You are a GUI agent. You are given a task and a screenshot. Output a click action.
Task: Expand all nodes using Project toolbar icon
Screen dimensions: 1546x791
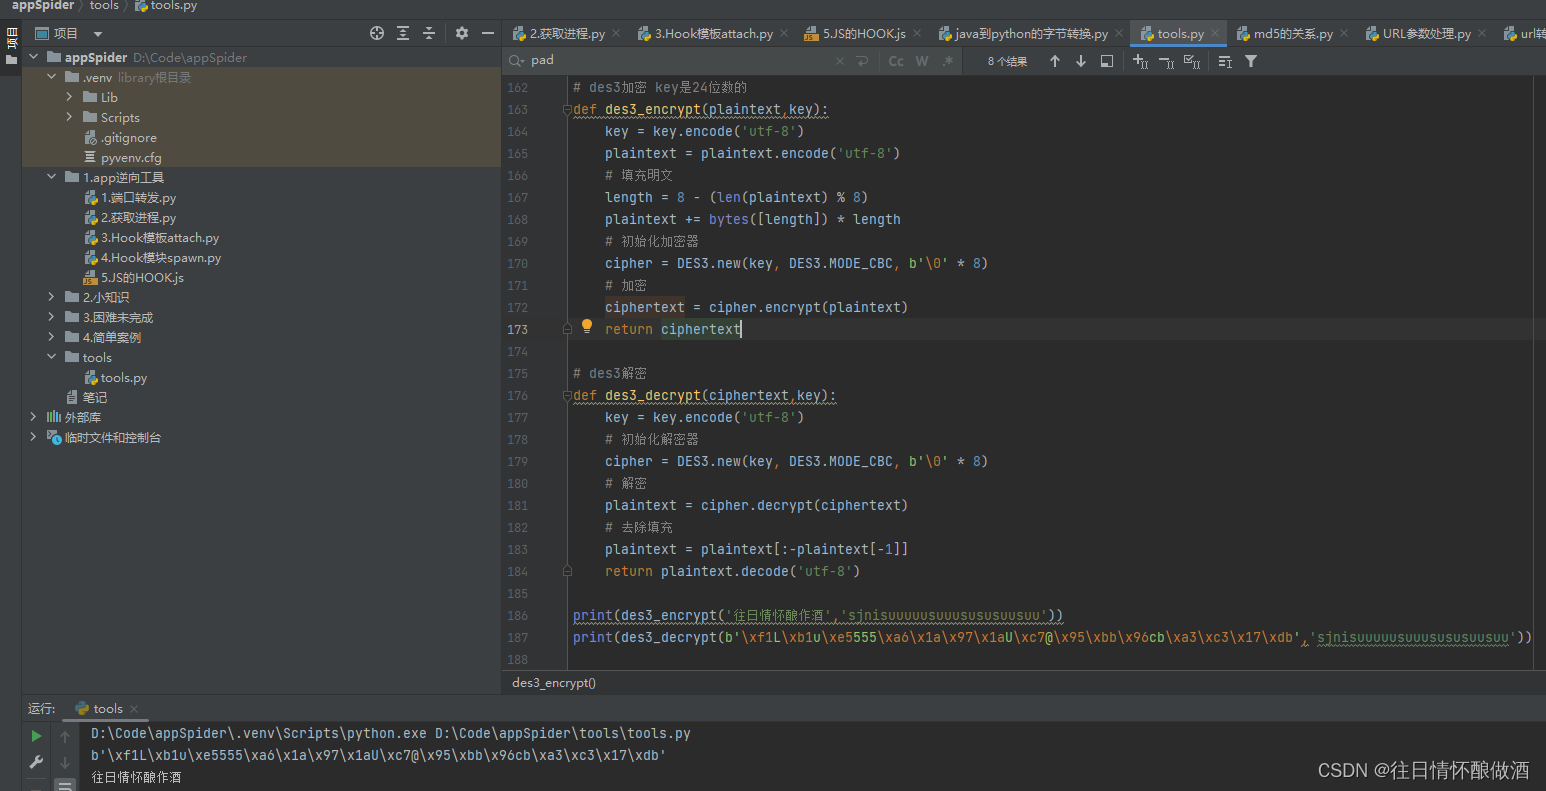(402, 32)
